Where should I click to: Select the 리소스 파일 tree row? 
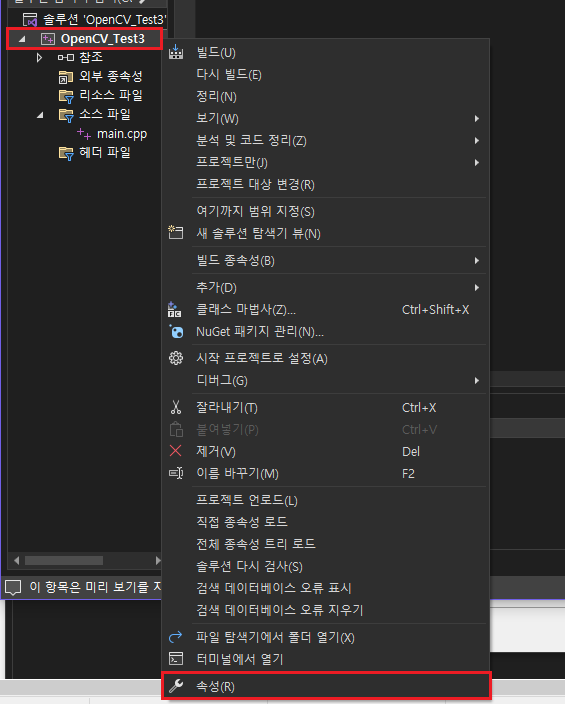pyautogui.click(x=85, y=96)
